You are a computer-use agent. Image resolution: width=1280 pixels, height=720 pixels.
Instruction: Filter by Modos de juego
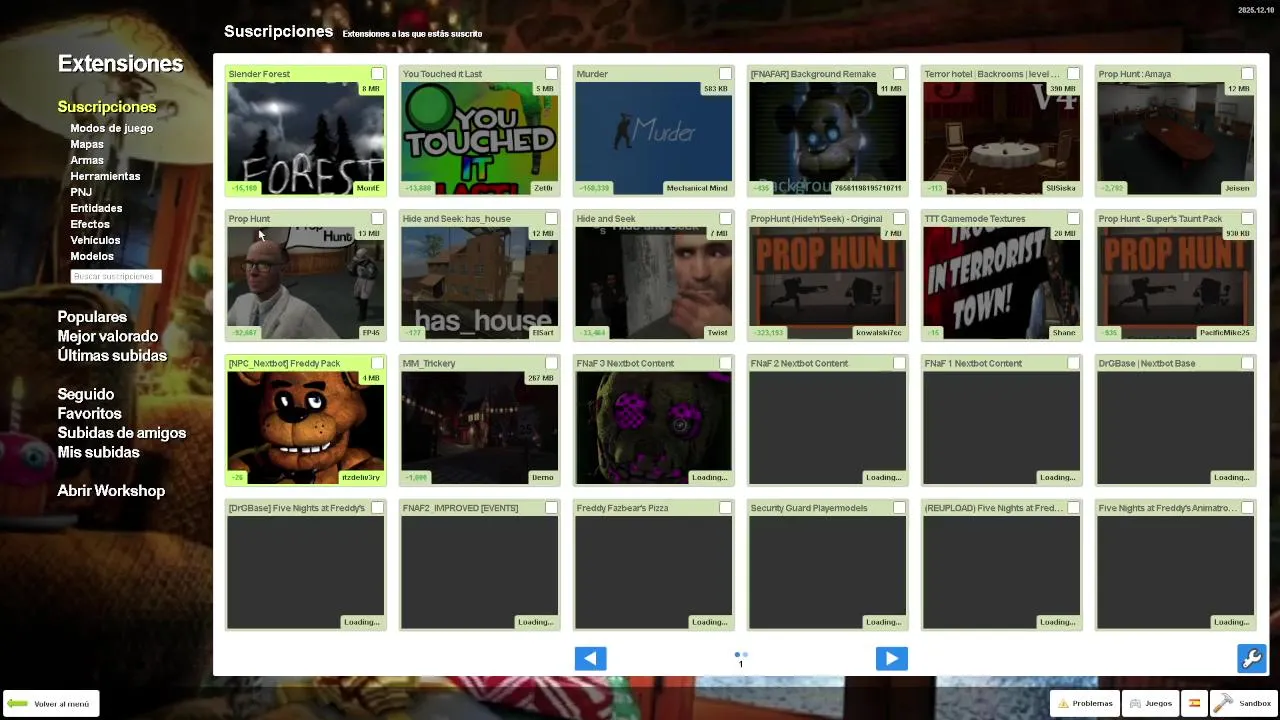112,128
